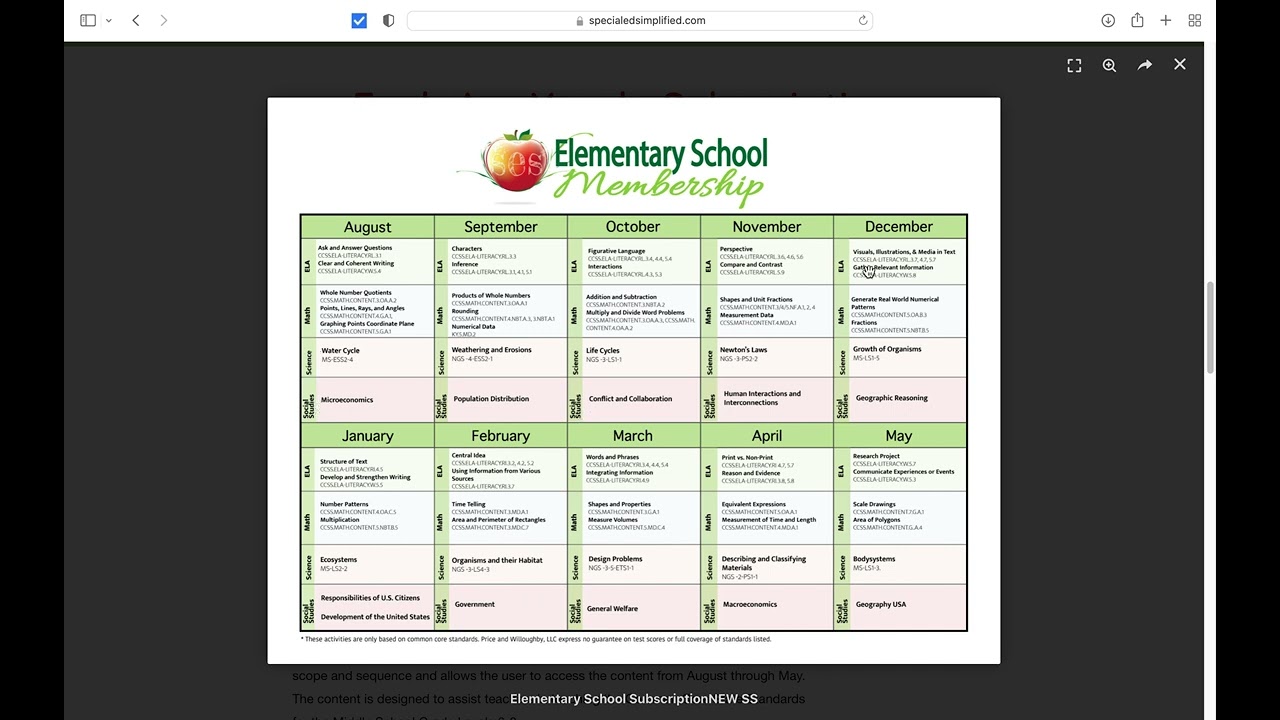Share the lightbox image via arrow icon
This screenshot has height=720, width=1280.
1145,65
